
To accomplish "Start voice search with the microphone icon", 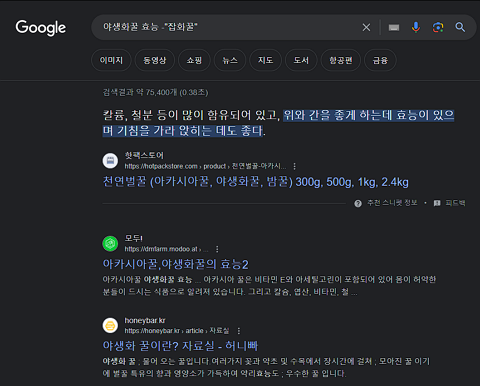I will [416, 27].
